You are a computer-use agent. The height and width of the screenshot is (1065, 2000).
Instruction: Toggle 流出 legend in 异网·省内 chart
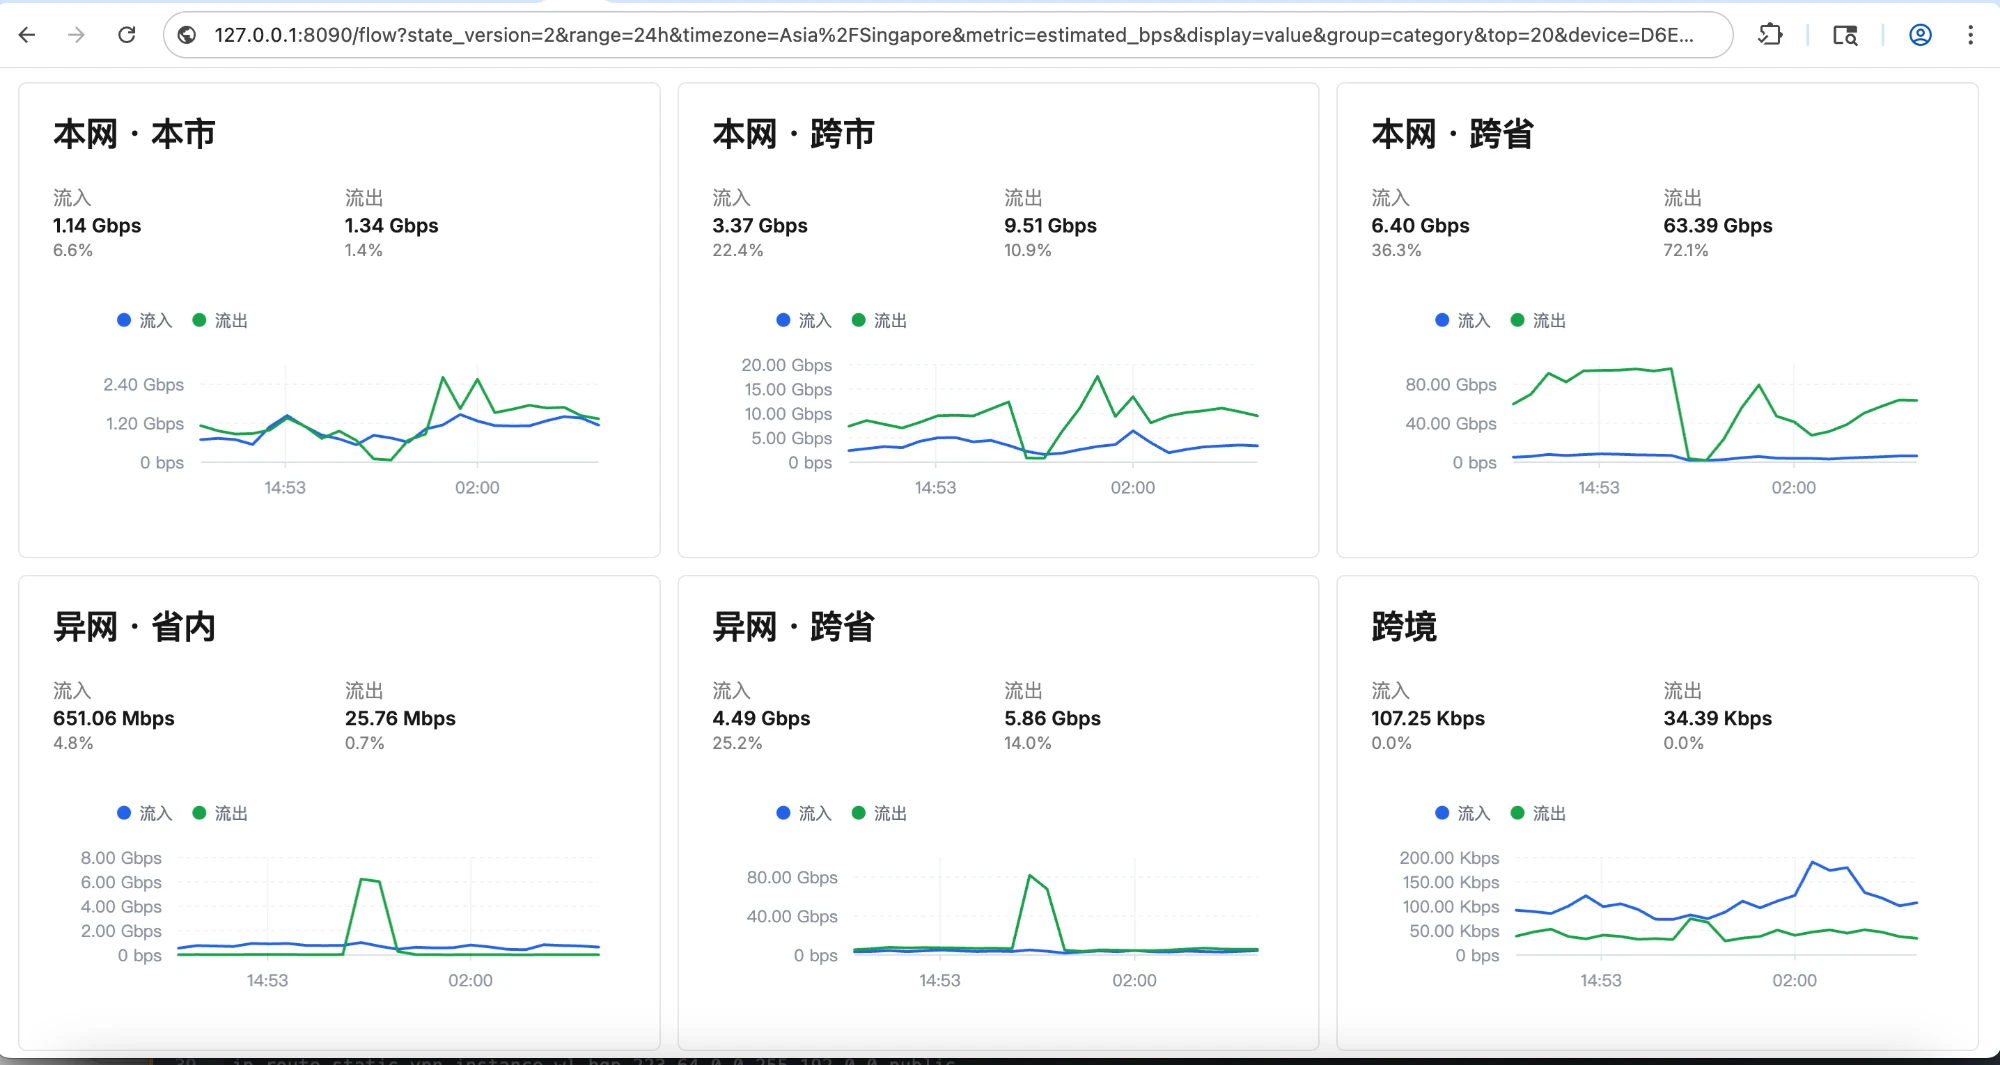click(220, 813)
